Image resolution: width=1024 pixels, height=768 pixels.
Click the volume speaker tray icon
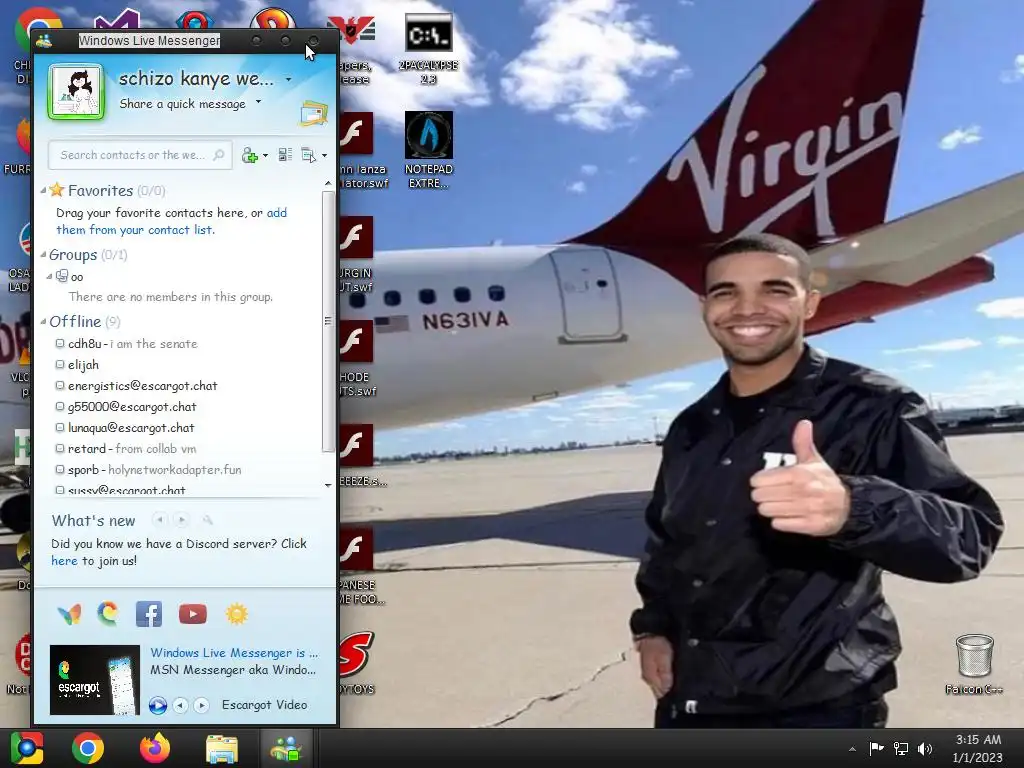point(925,748)
